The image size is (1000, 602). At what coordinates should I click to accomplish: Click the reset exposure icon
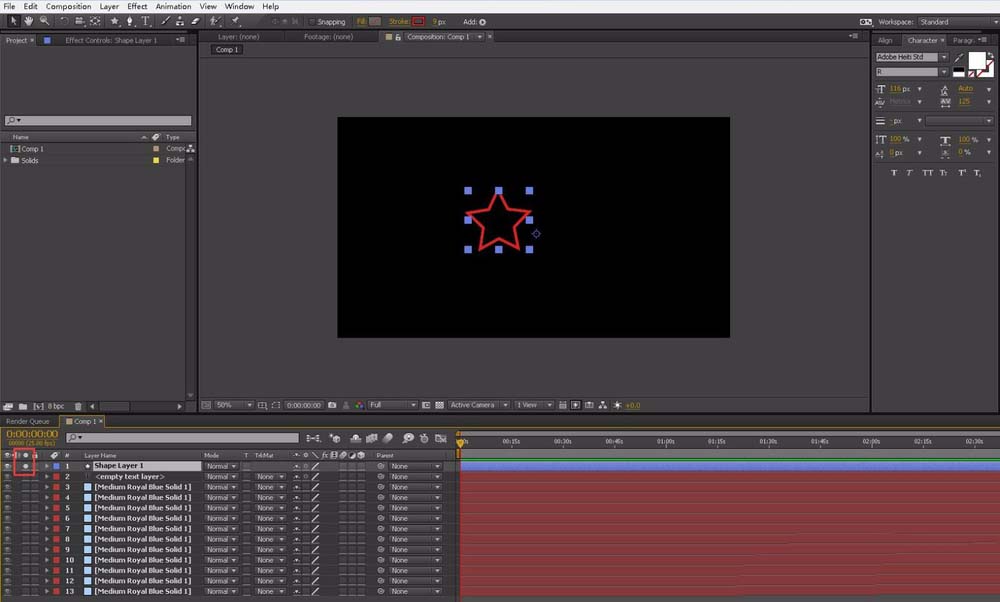(x=617, y=405)
